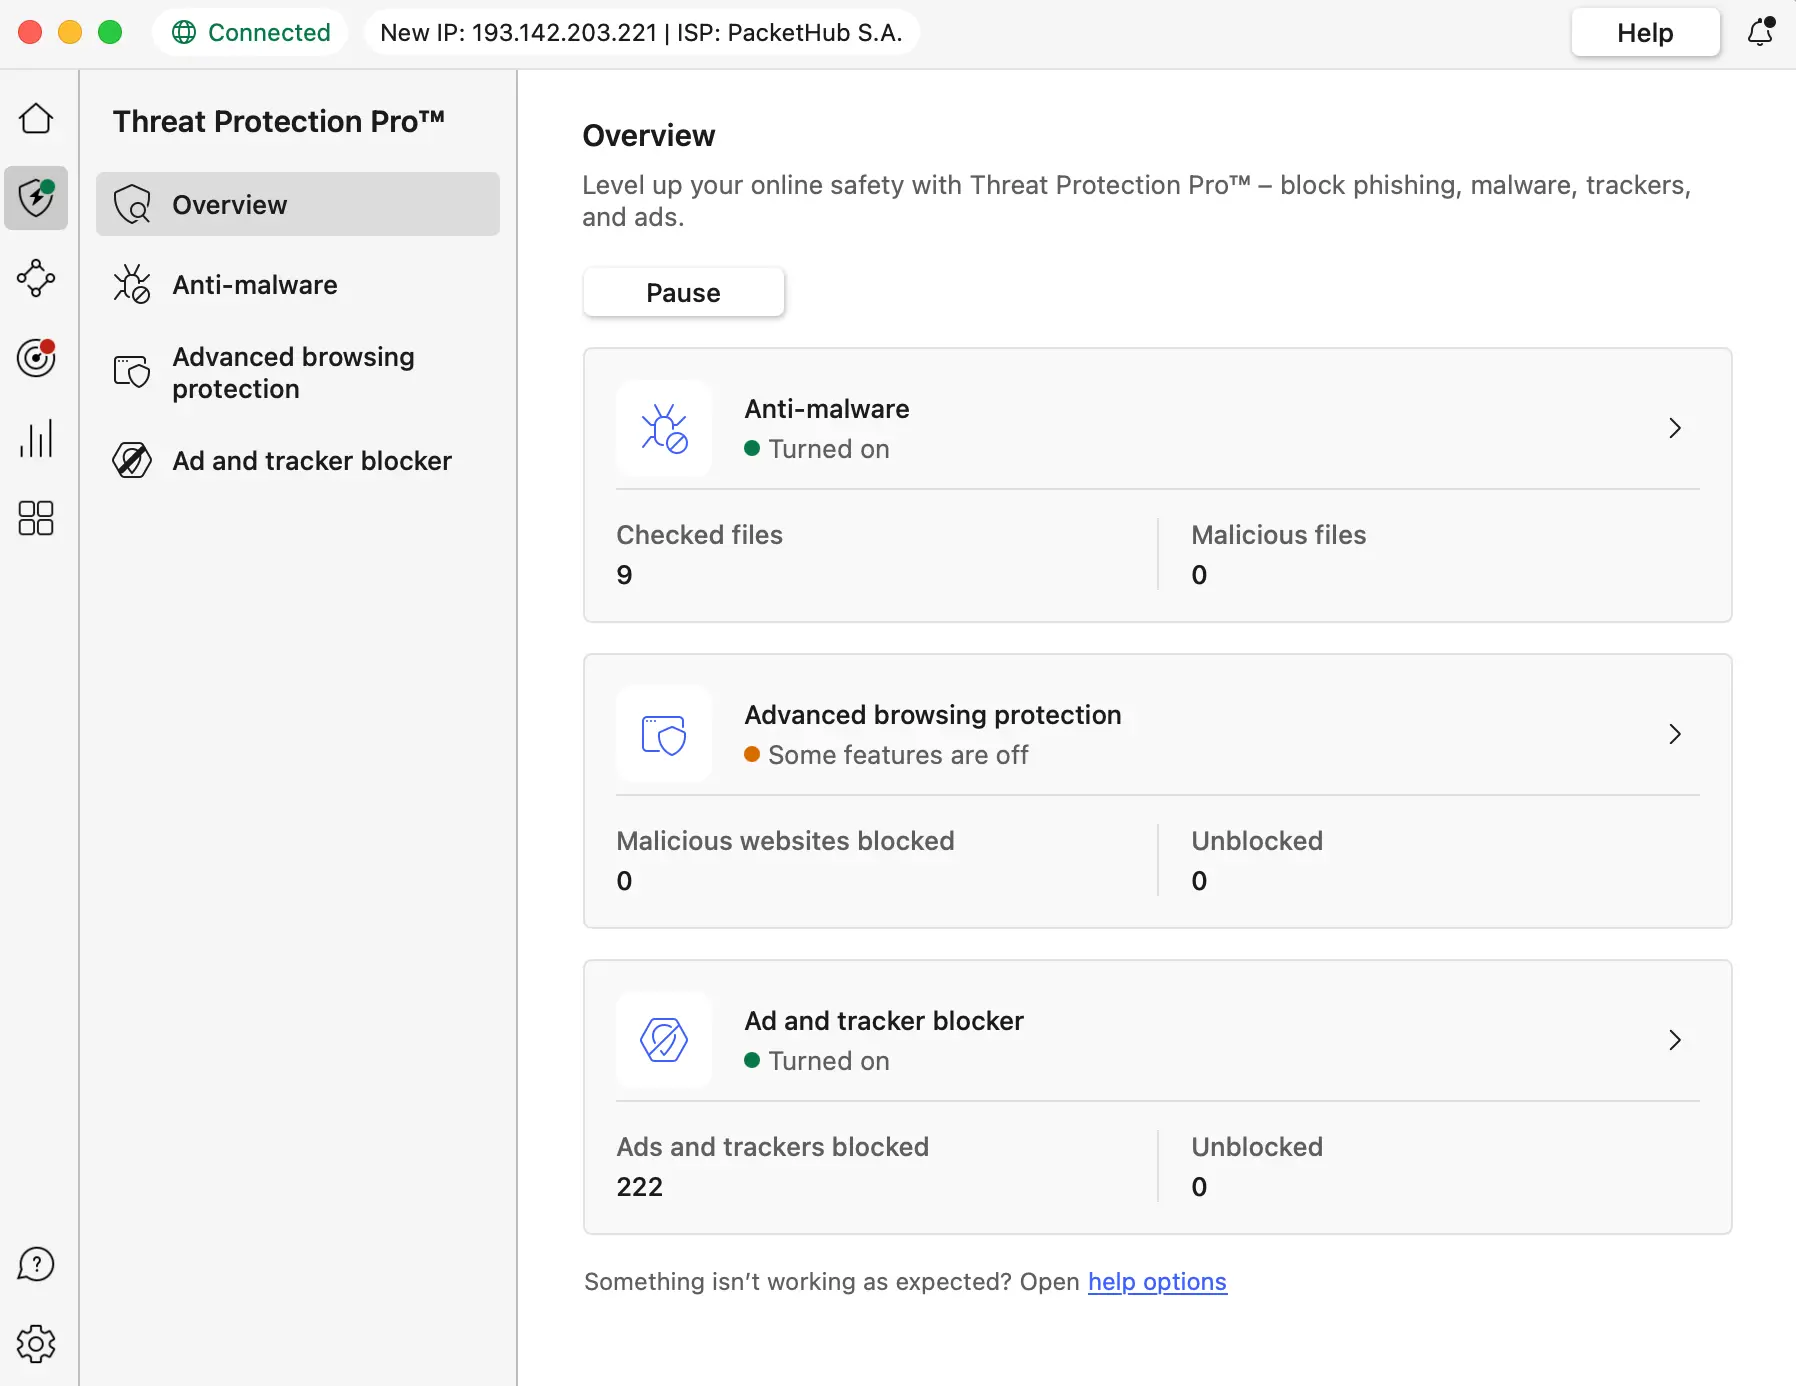Open support chat via the question bubble icon
The width and height of the screenshot is (1796, 1386).
pyautogui.click(x=36, y=1264)
